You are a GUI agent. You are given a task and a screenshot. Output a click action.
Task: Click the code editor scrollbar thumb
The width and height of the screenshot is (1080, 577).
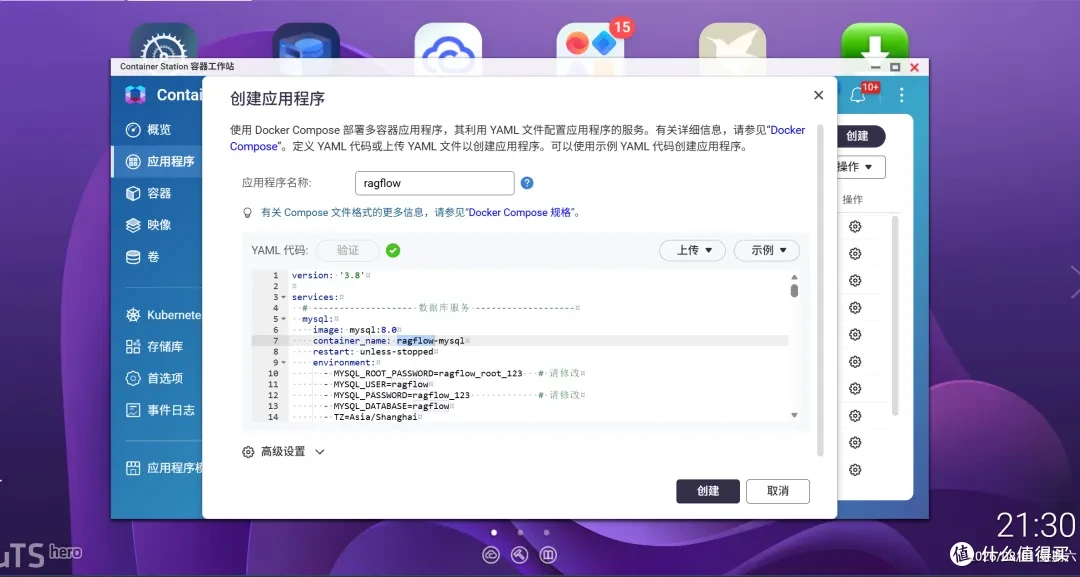[794, 291]
